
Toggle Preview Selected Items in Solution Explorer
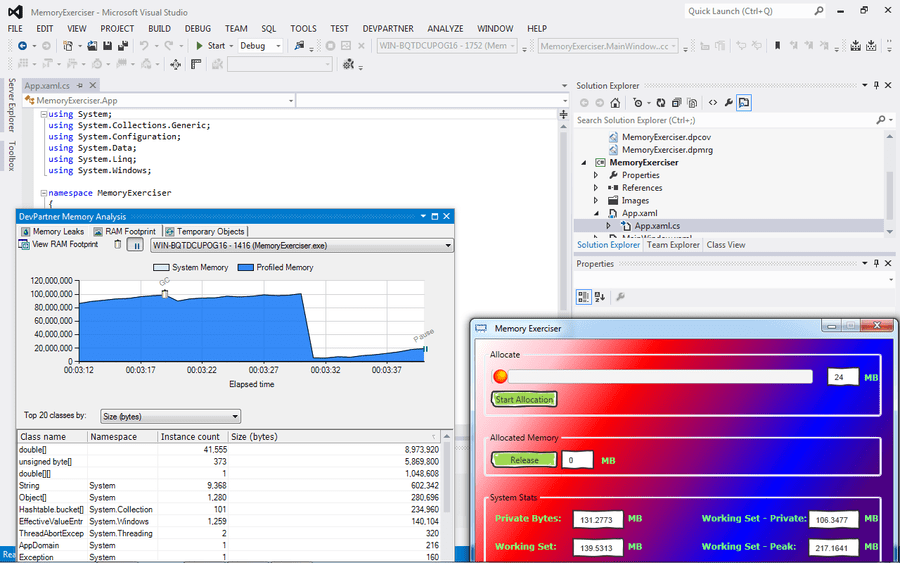click(745, 103)
